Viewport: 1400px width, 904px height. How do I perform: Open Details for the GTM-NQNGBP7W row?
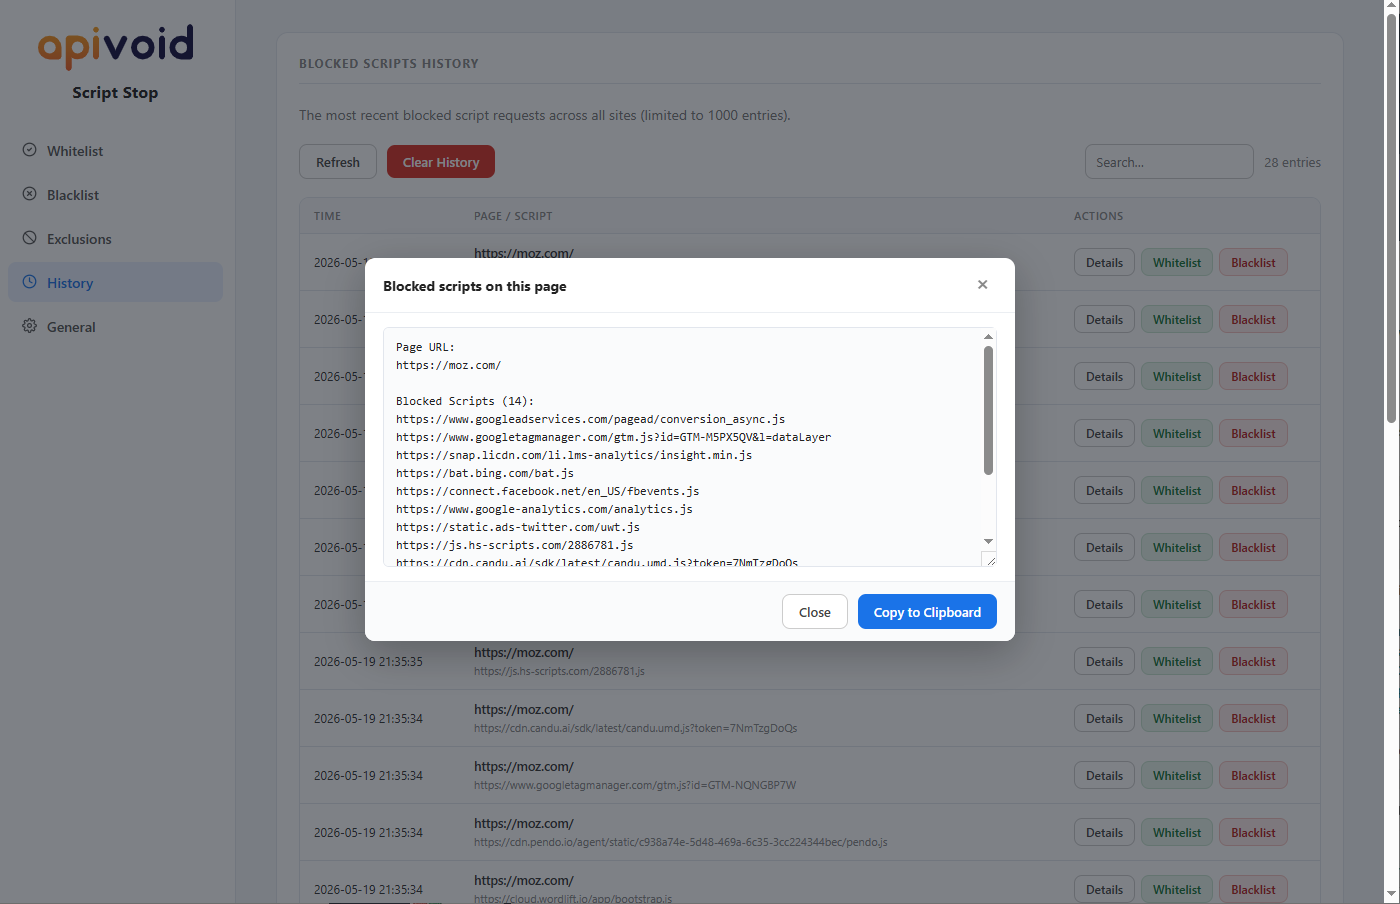tap(1104, 776)
